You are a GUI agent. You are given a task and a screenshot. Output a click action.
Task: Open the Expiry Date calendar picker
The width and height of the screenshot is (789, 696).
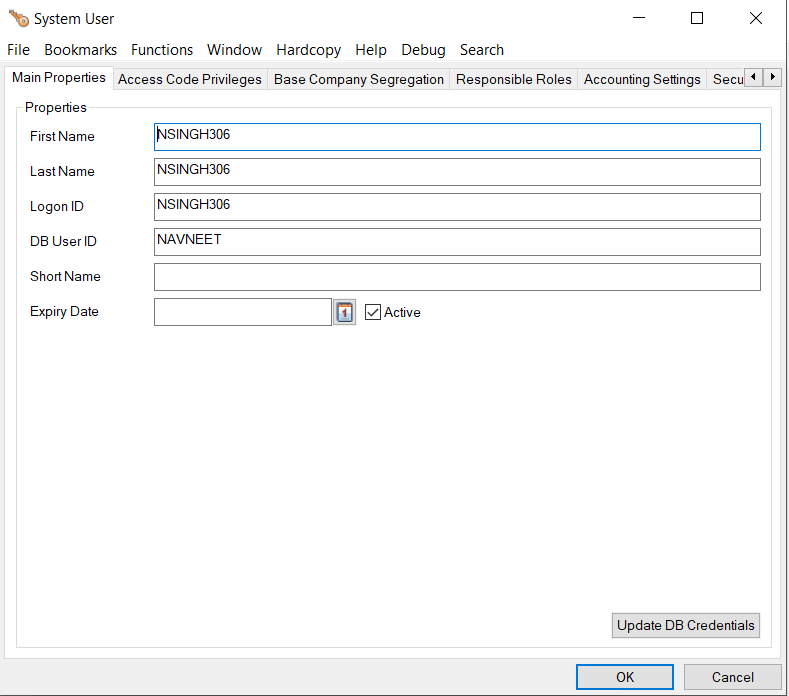[344, 312]
